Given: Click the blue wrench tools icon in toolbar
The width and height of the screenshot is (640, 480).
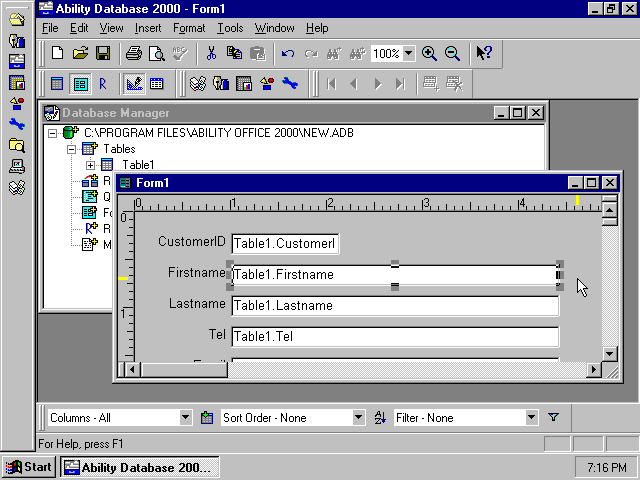Looking at the screenshot, I should click(290, 84).
